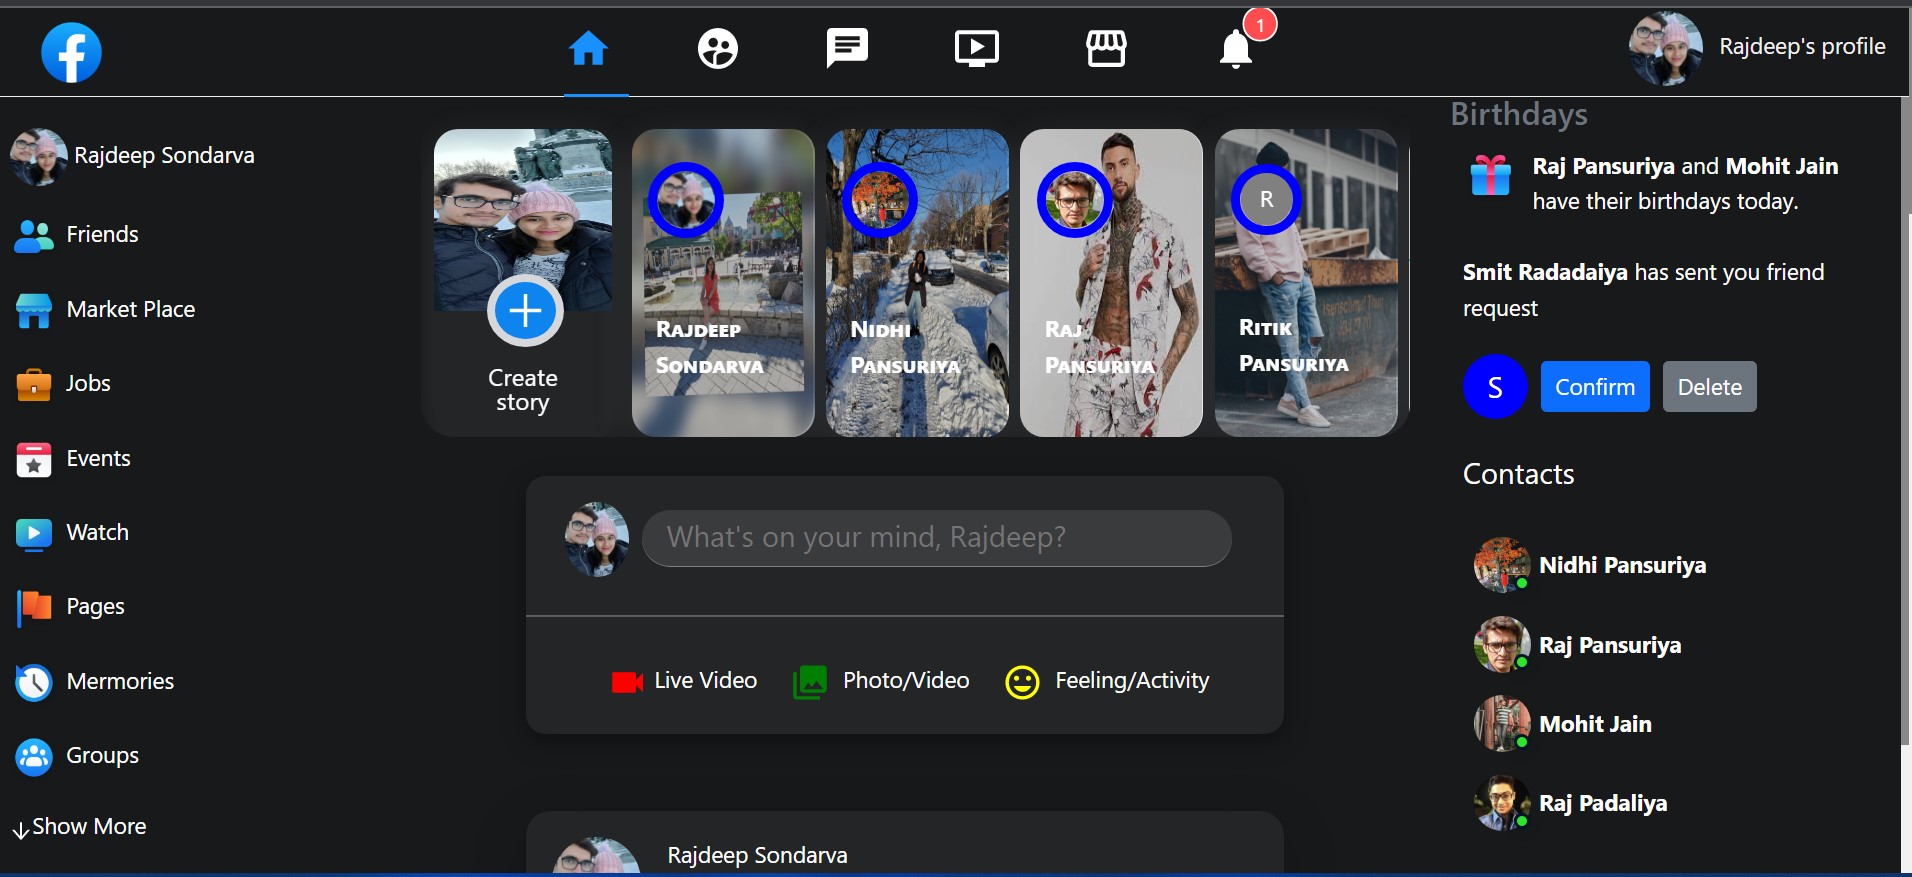
Task: Open the notifications bell icon
Action: (x=1236, y=48)
